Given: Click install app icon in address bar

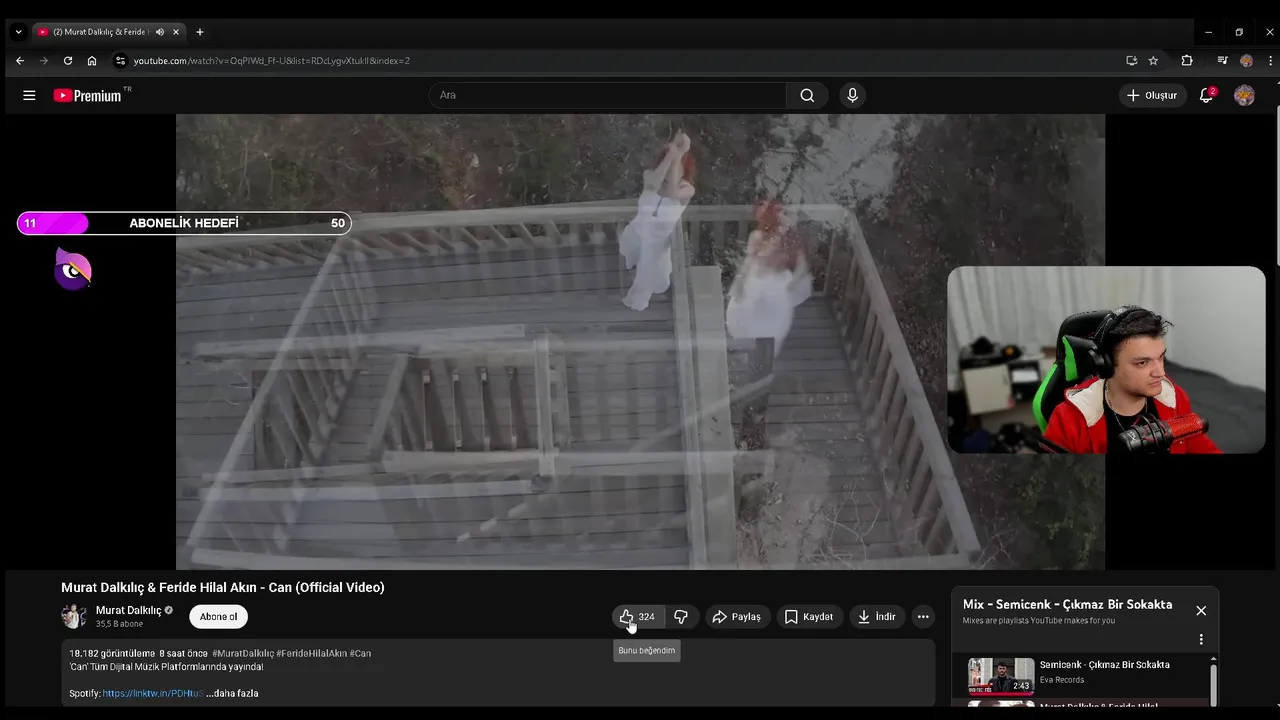Looking at the screenshot, I should (1131, 61).
